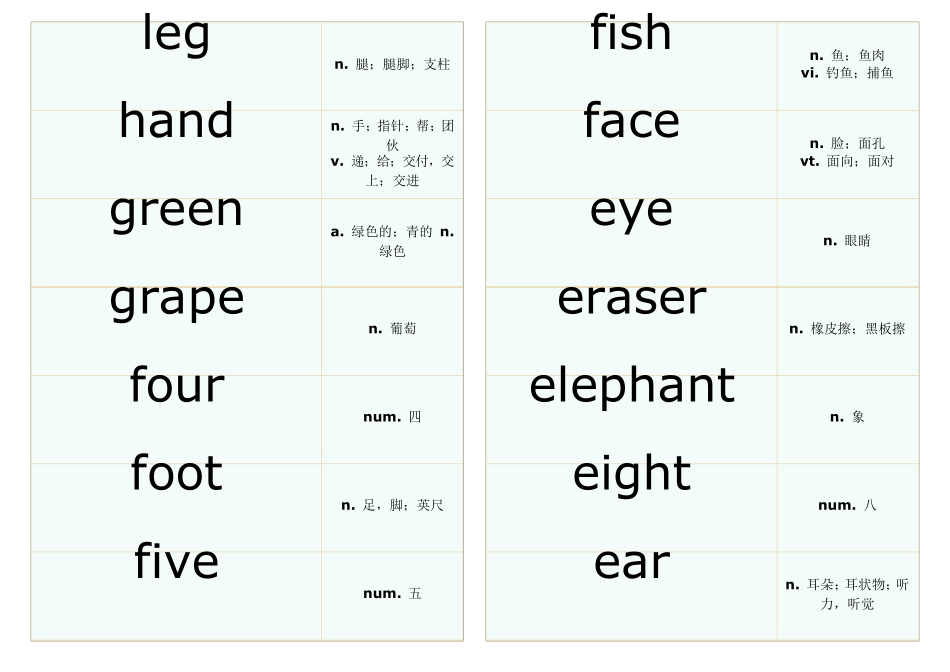950x672 pixels.
Task: Click on the word "green"
Action: coord(176,211)
